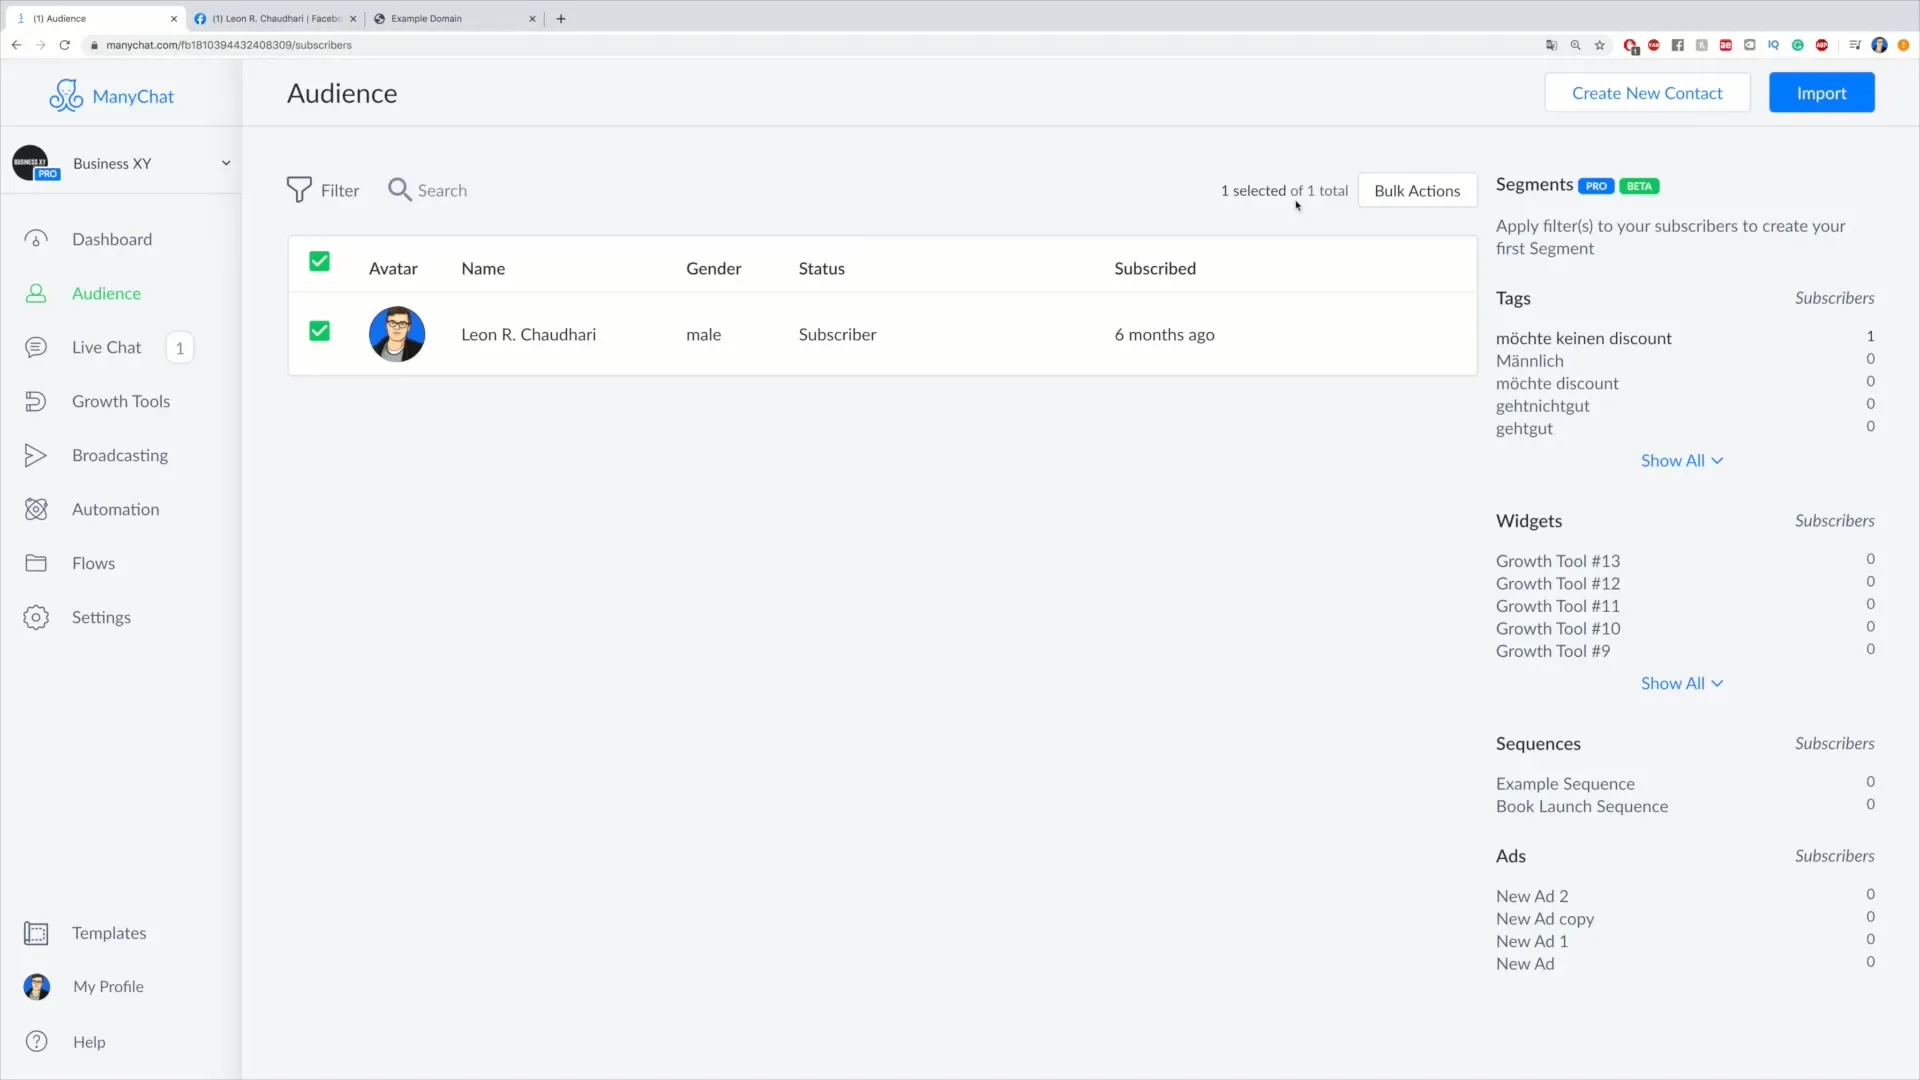The width and height of the screenshot is (1920, 1080).
Task: Select New Ad copy entry
Action: 1545,919
